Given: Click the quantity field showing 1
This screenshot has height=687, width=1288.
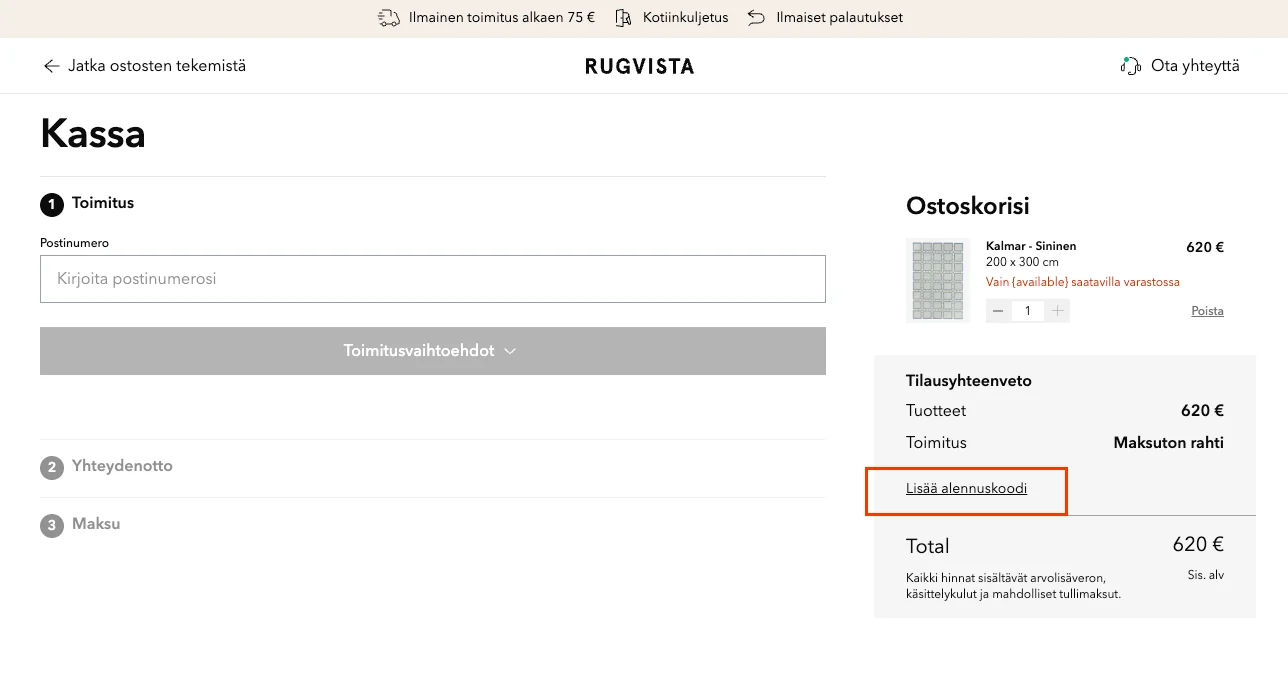Looking at the screenshot, I should click(1028, 311).
